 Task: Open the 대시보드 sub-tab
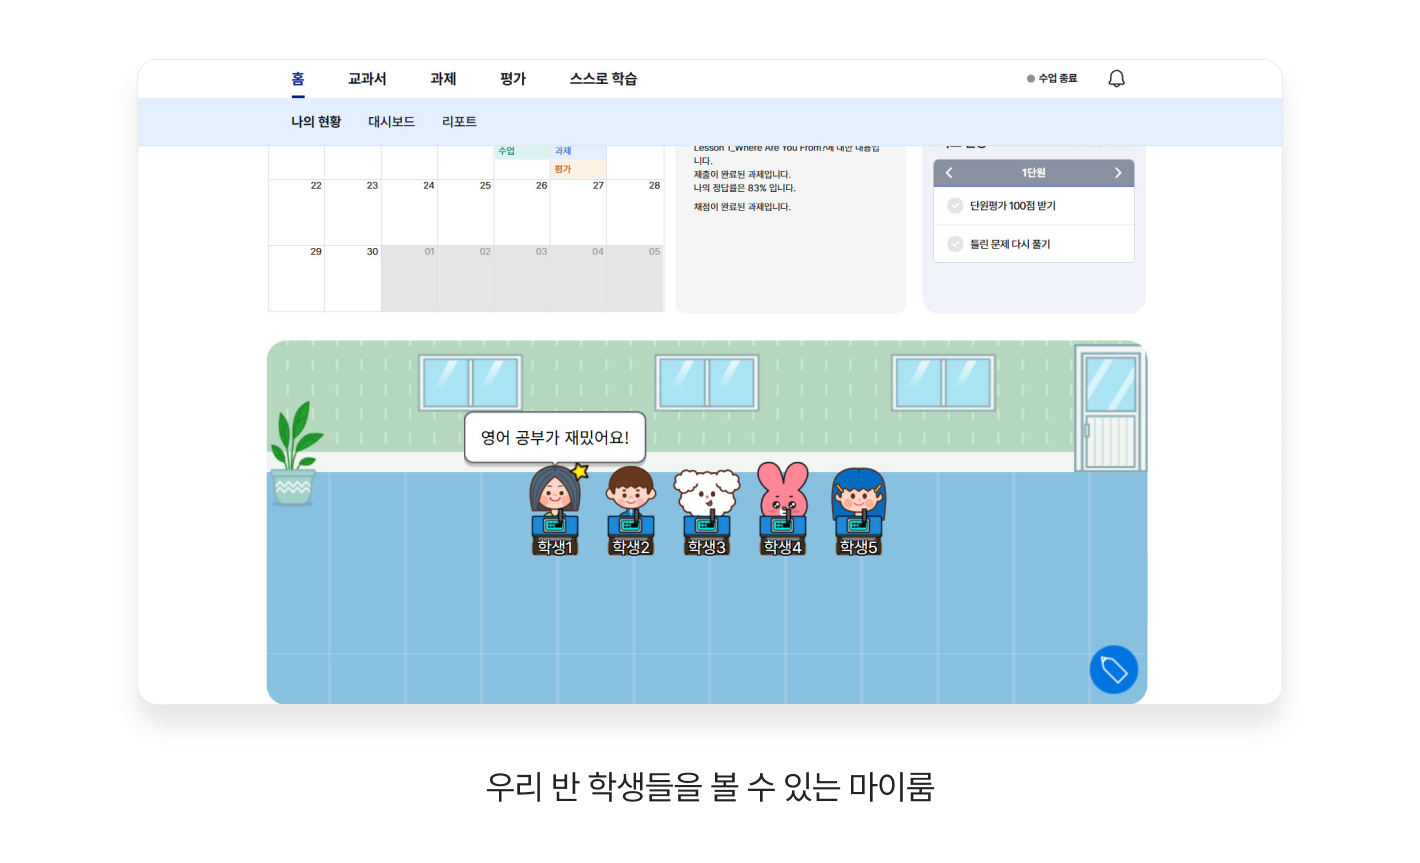[x=391, y=122]
